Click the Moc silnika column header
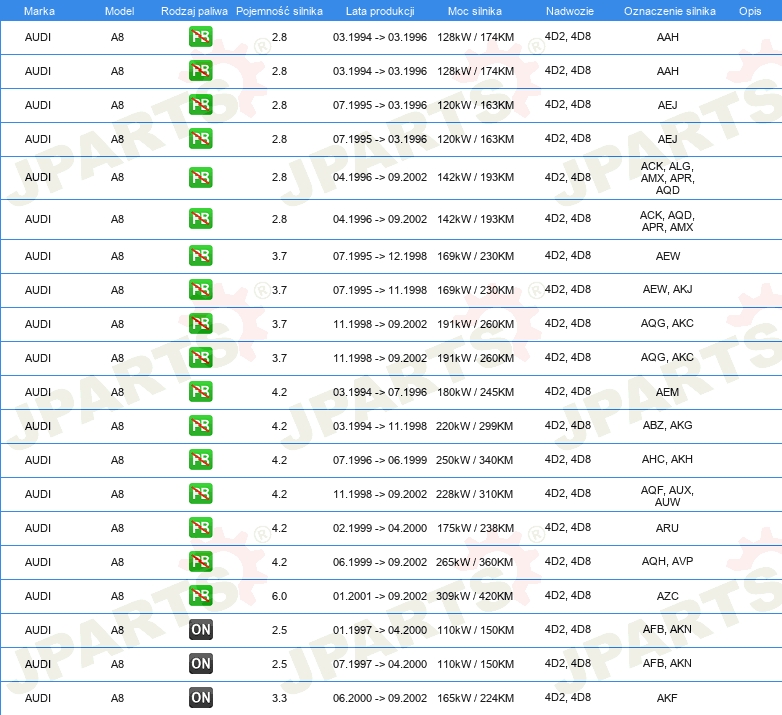782x715 pixels. point(475,10)
